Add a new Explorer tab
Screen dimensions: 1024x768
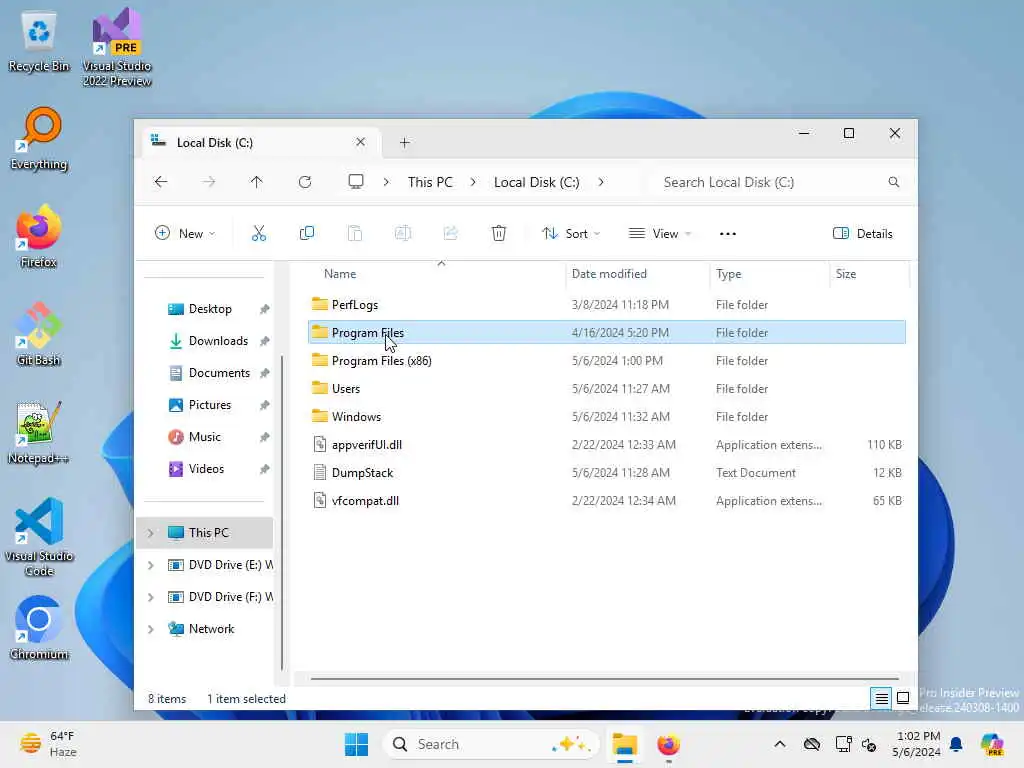coord(404,142)
